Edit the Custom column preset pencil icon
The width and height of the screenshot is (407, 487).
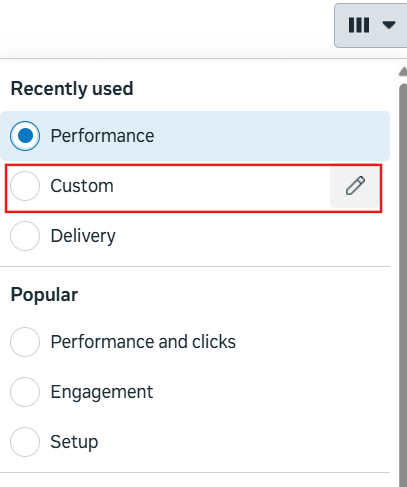click(x=355, y=186)
